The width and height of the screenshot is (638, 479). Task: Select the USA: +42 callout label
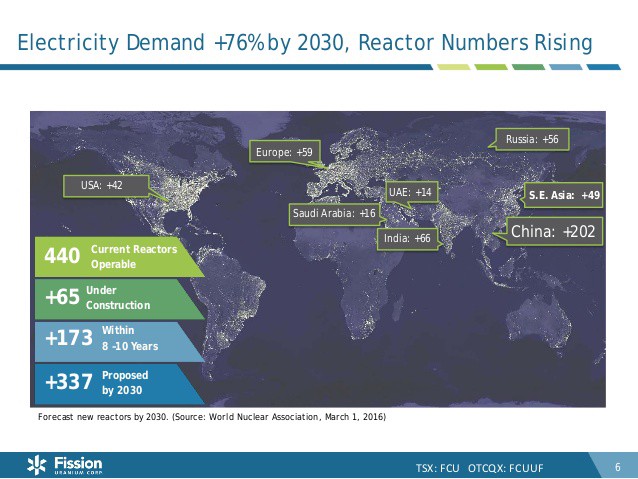pyautogui.click(x=101, y=185)
